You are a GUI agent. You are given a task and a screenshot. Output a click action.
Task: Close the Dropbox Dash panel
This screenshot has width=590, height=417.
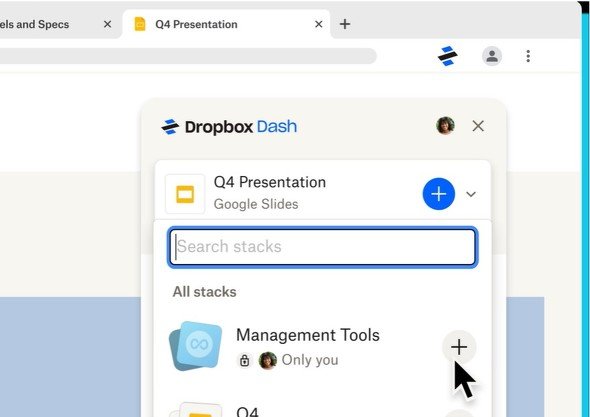tap(478, 126)
